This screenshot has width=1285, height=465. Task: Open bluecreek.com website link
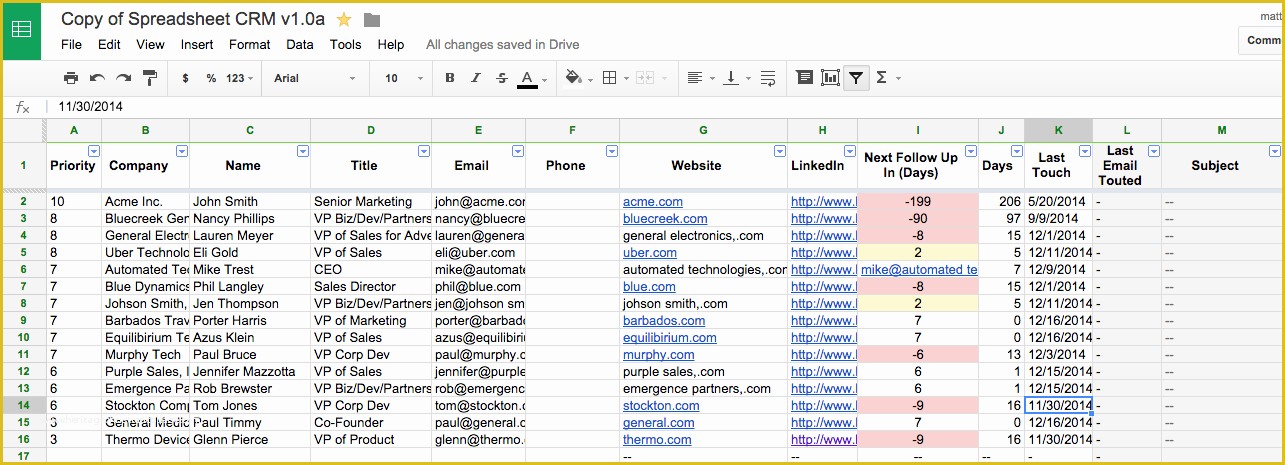(x=665, y=219)
